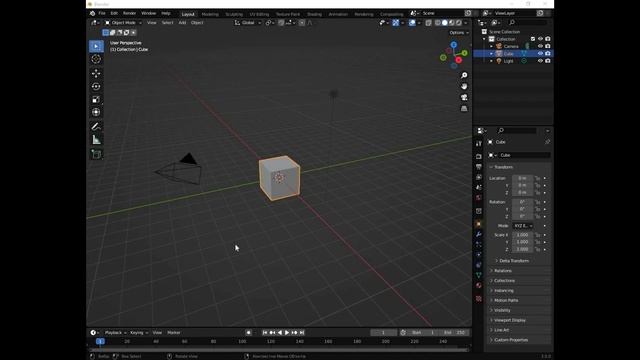Click the Scale X value field
640x360 pixels.
click(522, 235)
